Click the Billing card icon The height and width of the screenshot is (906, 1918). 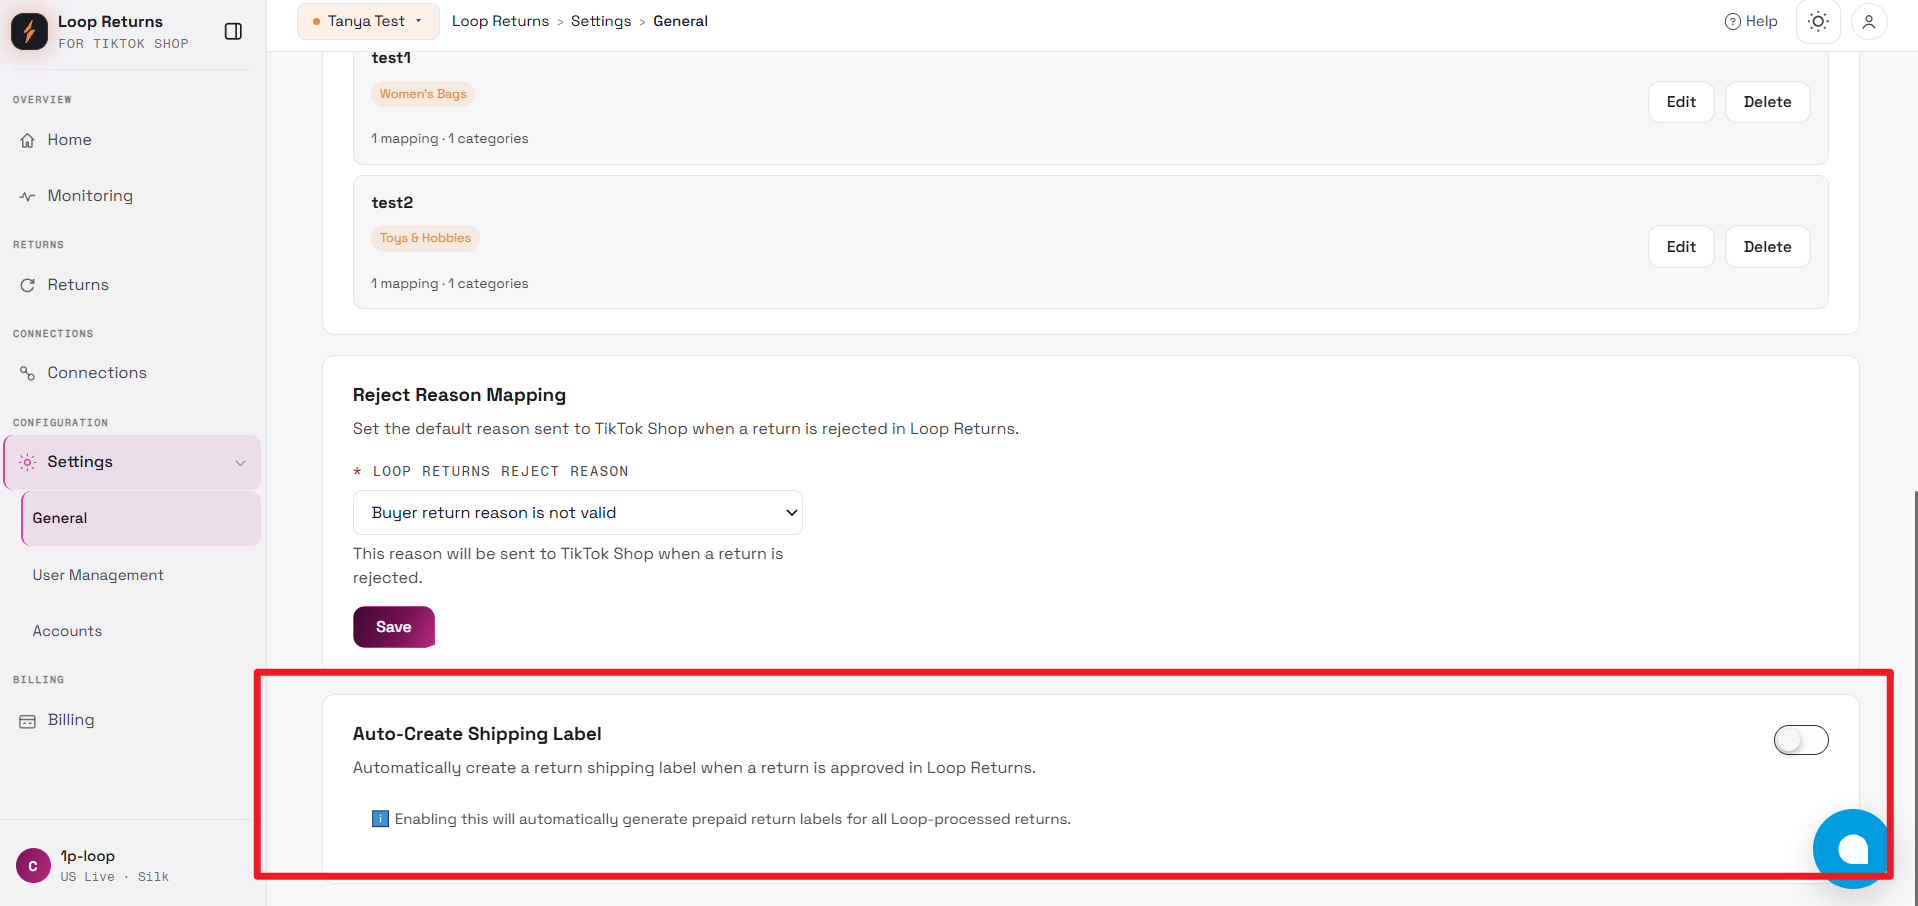coord(28,721)
